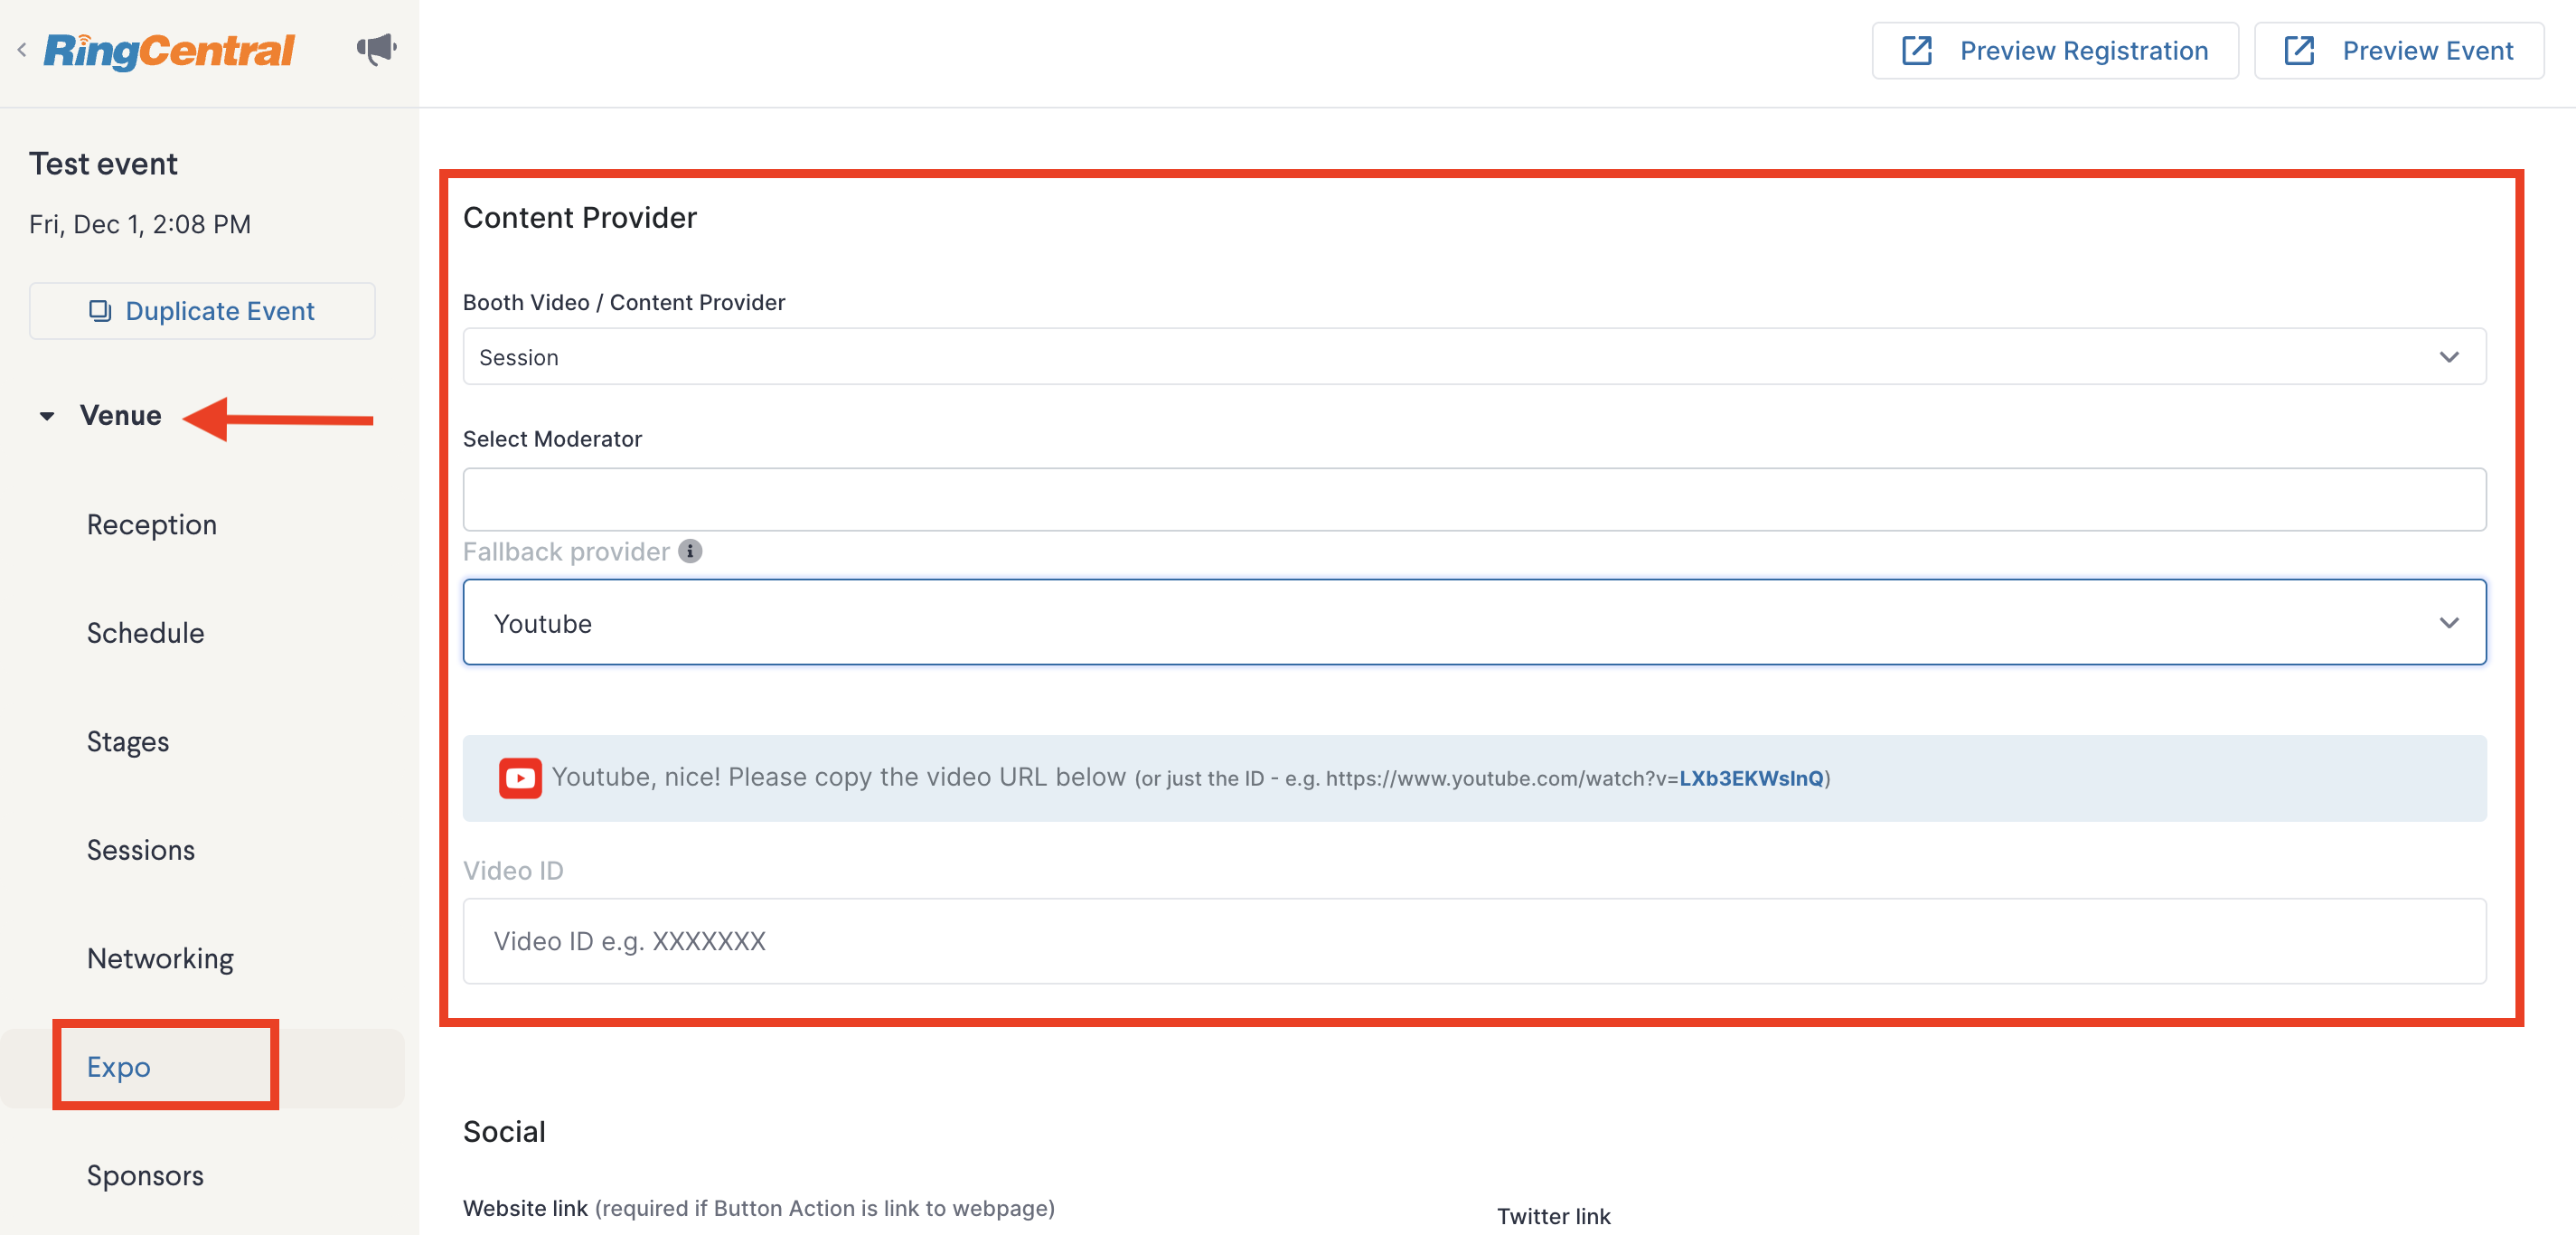
Task: Open the Sponsors section
Action: (x=145, y=1175)
